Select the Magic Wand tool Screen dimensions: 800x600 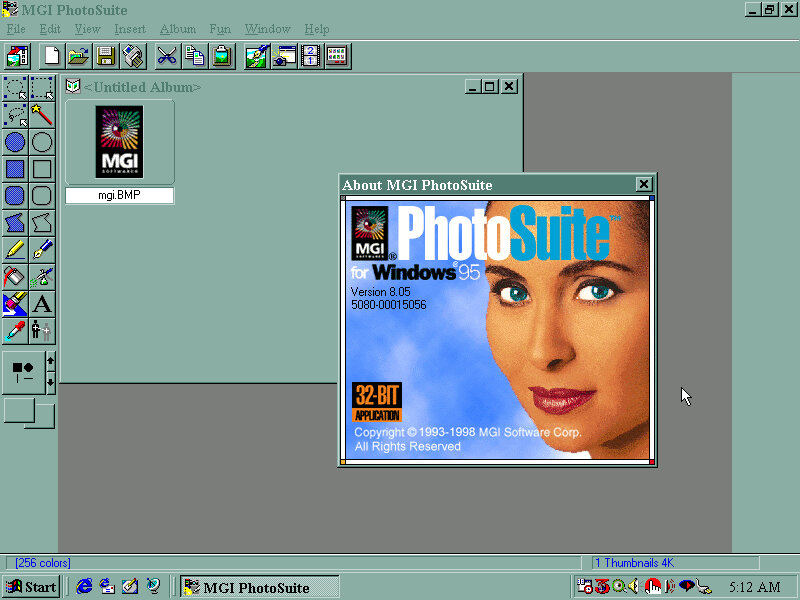pos(42,114)
